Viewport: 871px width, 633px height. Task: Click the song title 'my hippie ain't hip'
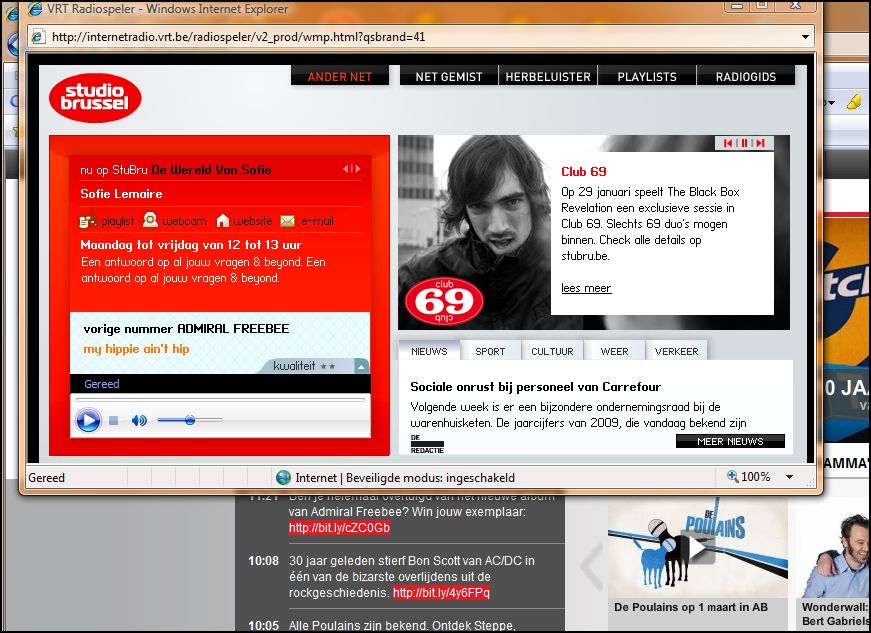click(x=137, y=349)
